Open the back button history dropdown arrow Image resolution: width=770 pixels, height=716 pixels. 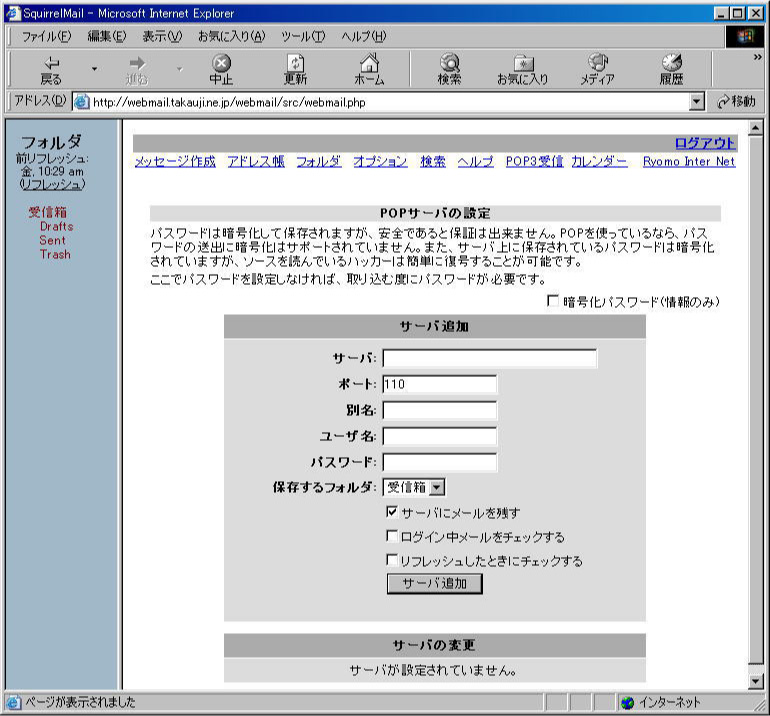pyautogui.click(x=94, y=69)
